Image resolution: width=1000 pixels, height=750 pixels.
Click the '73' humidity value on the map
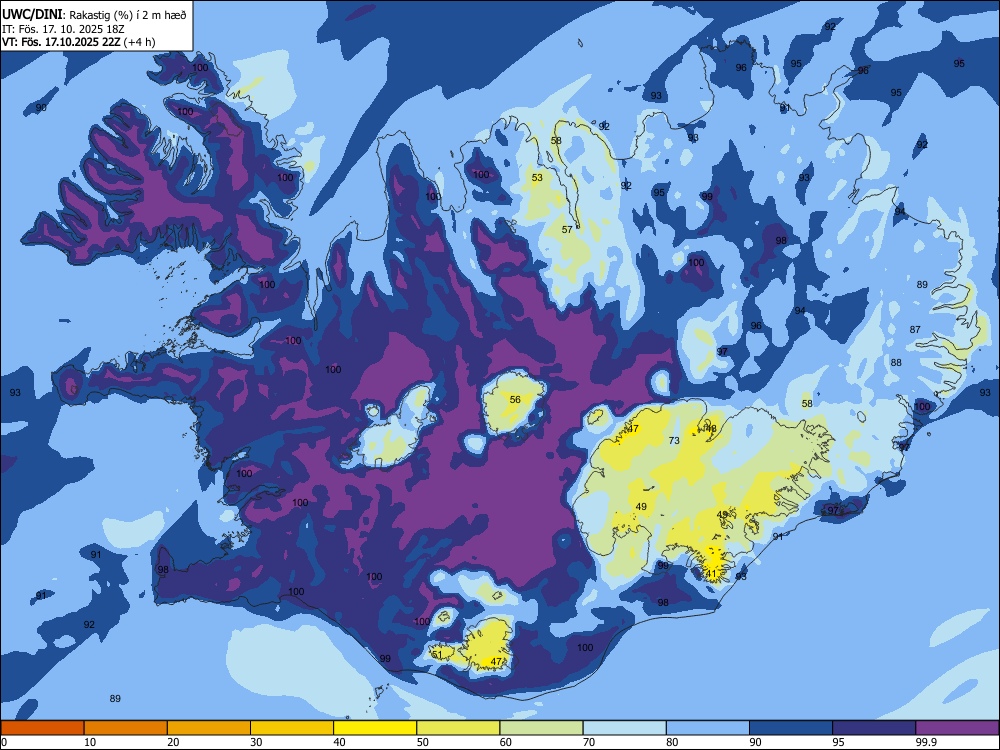(674, 441)
